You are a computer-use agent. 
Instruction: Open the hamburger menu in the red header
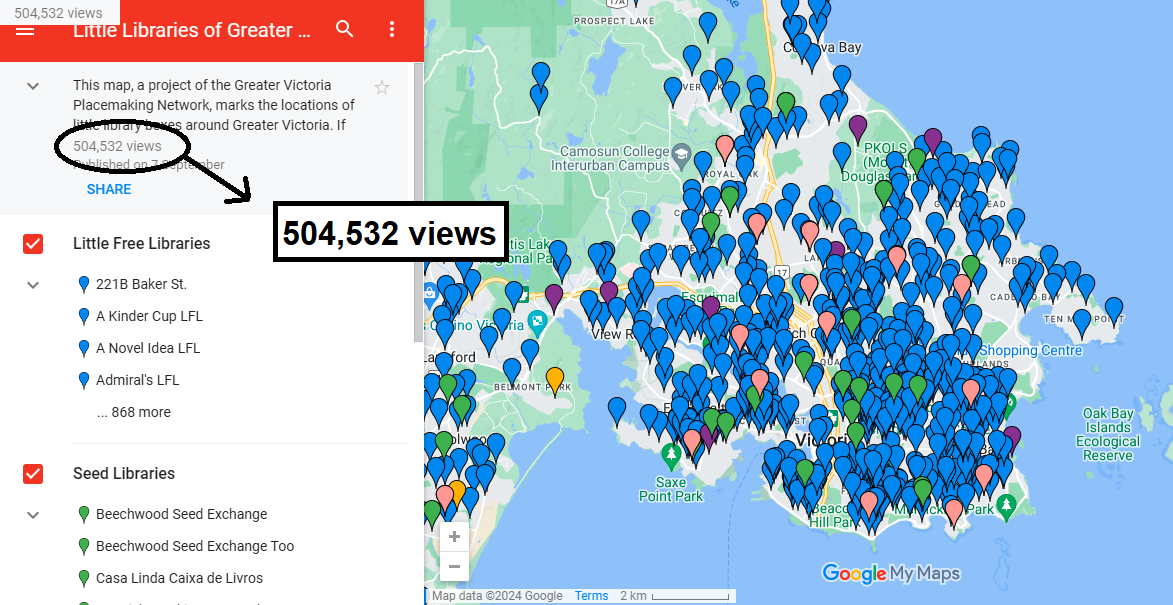(25, 31)
